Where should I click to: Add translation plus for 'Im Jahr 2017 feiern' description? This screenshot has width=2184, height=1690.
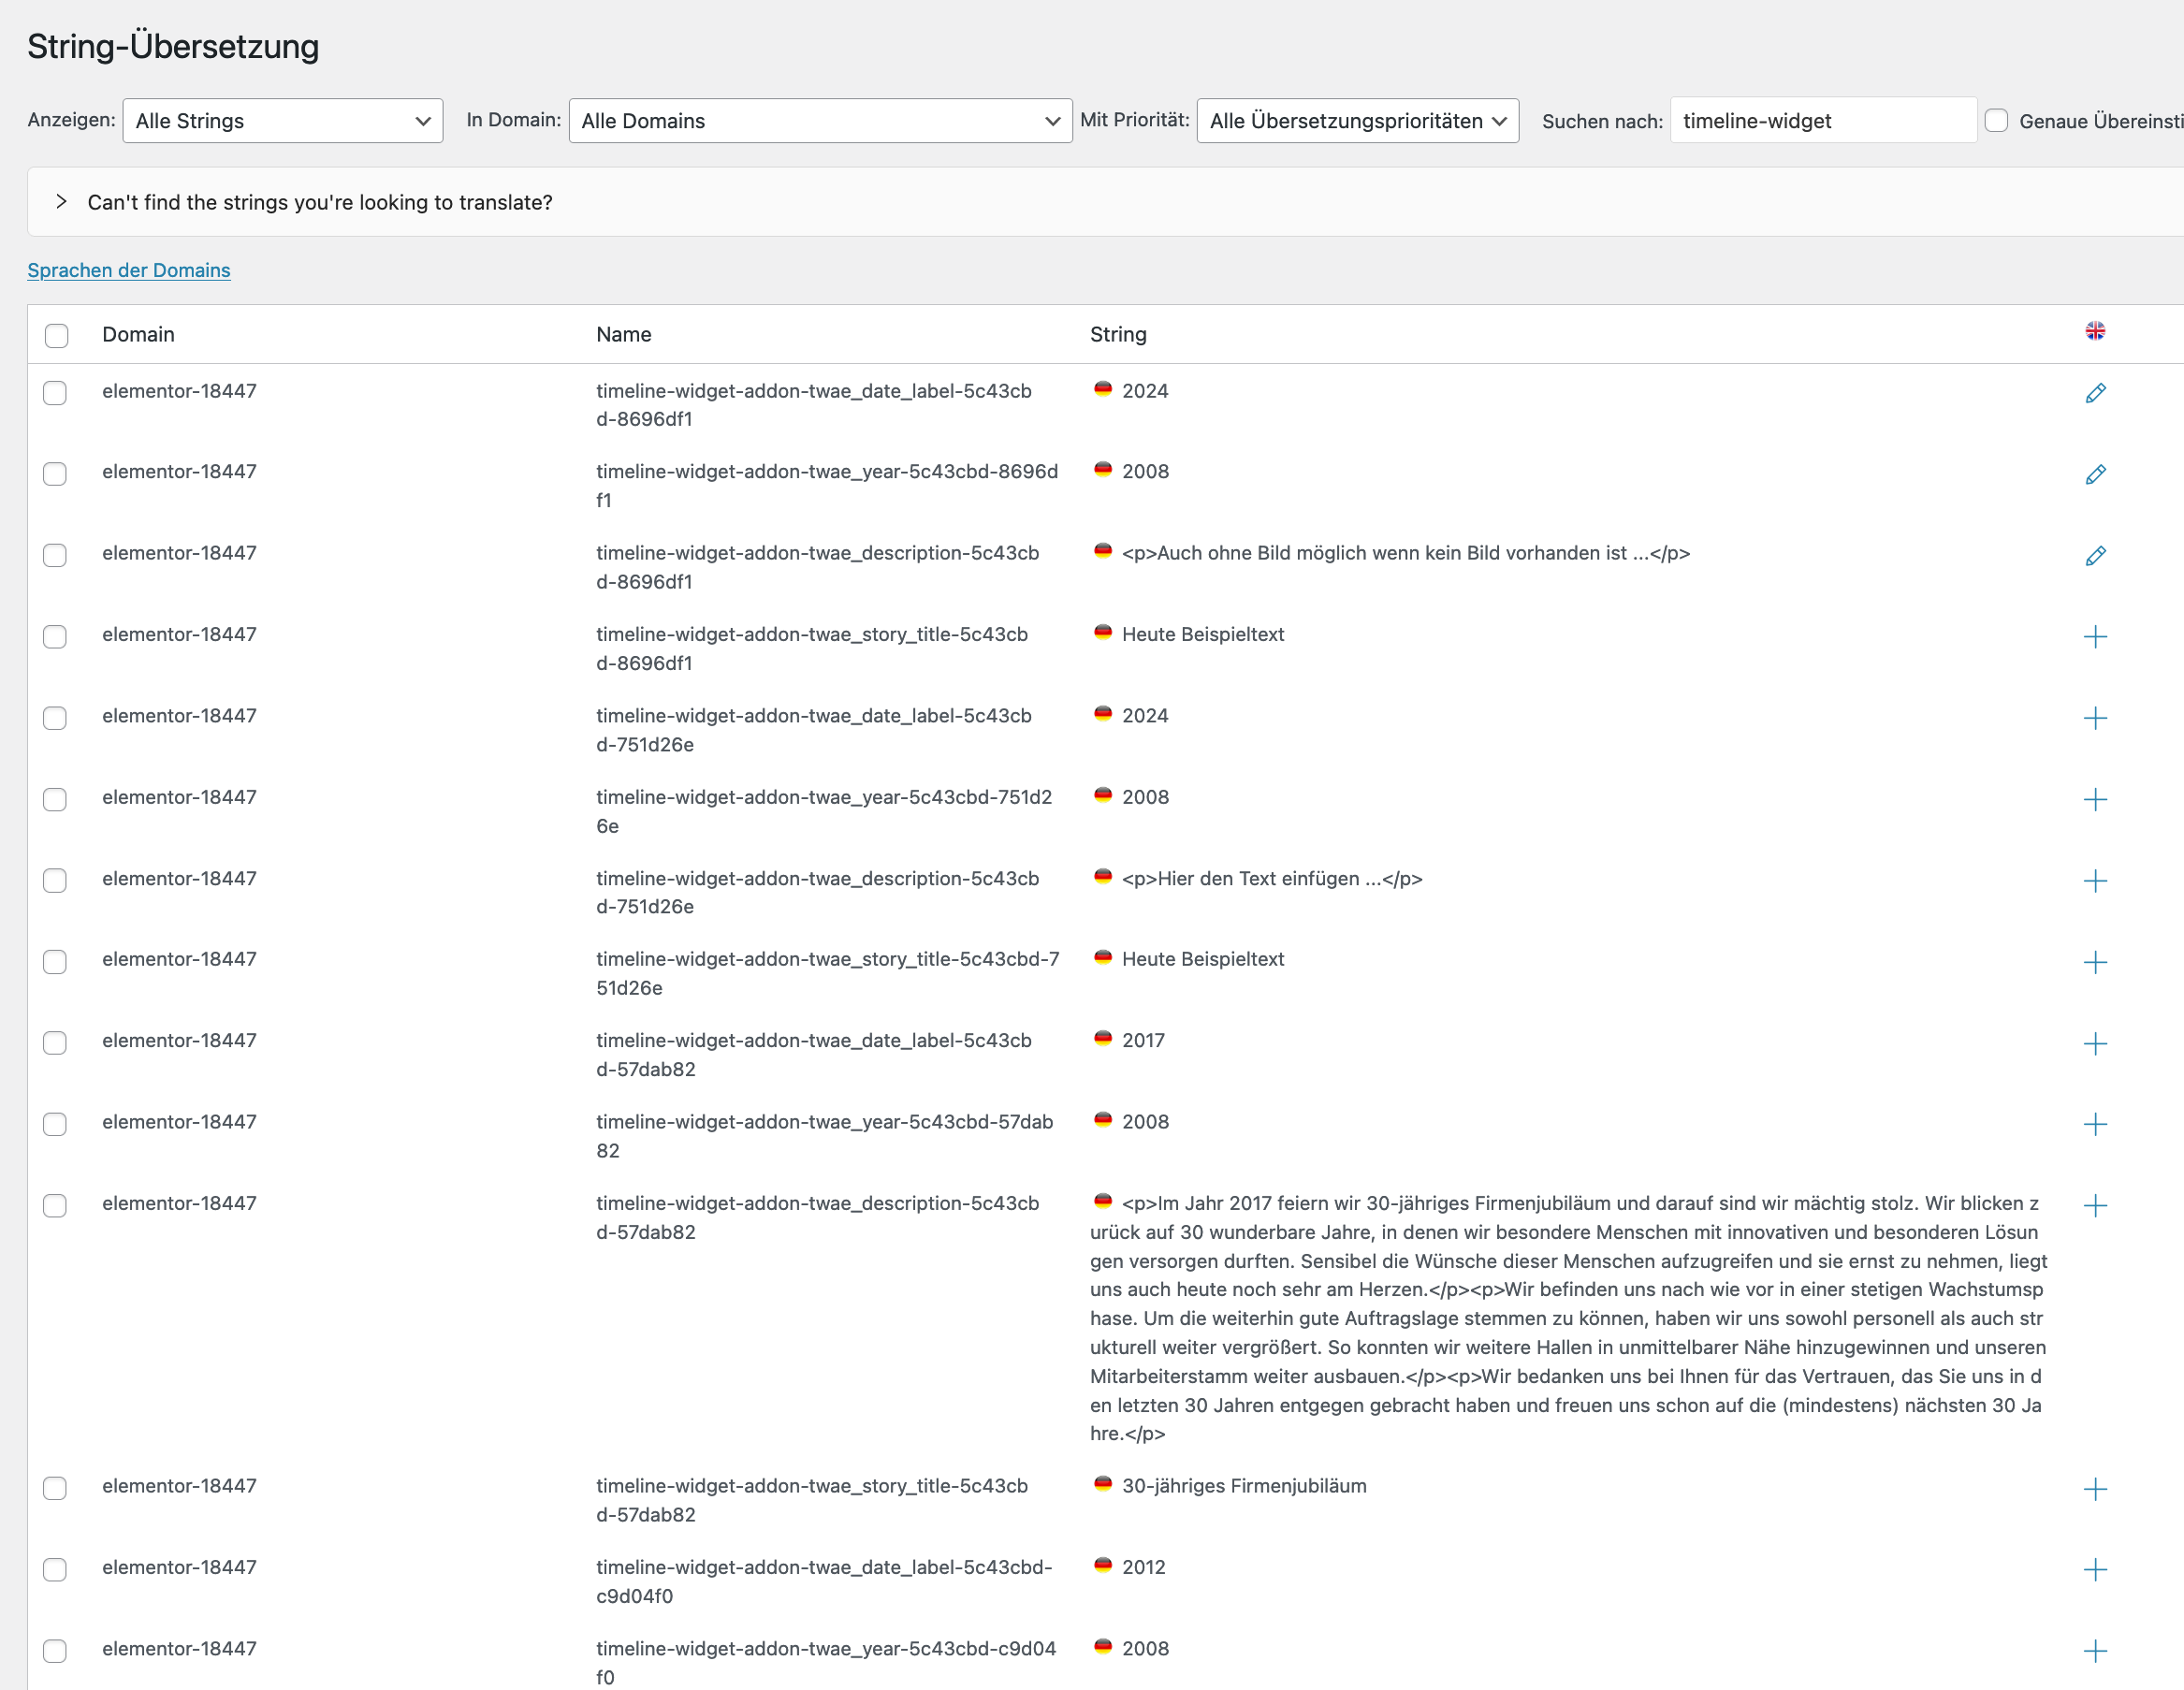coord(2095,1205)
